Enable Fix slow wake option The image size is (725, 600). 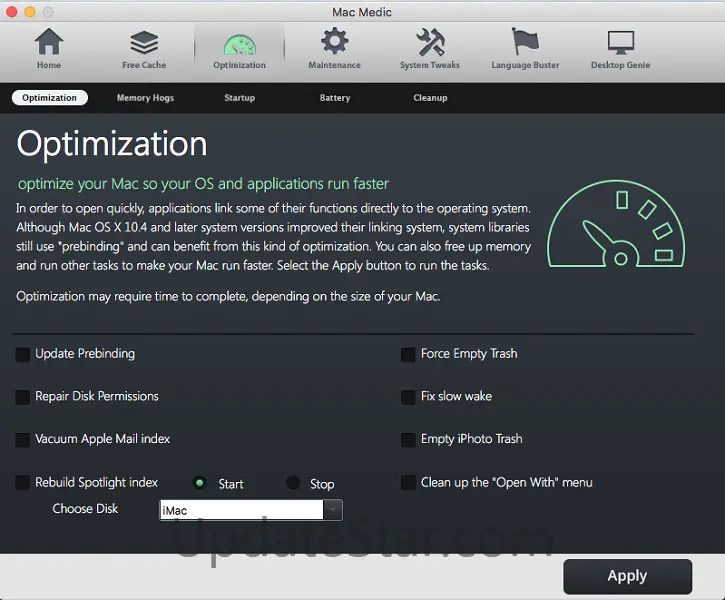coord(408,397)
